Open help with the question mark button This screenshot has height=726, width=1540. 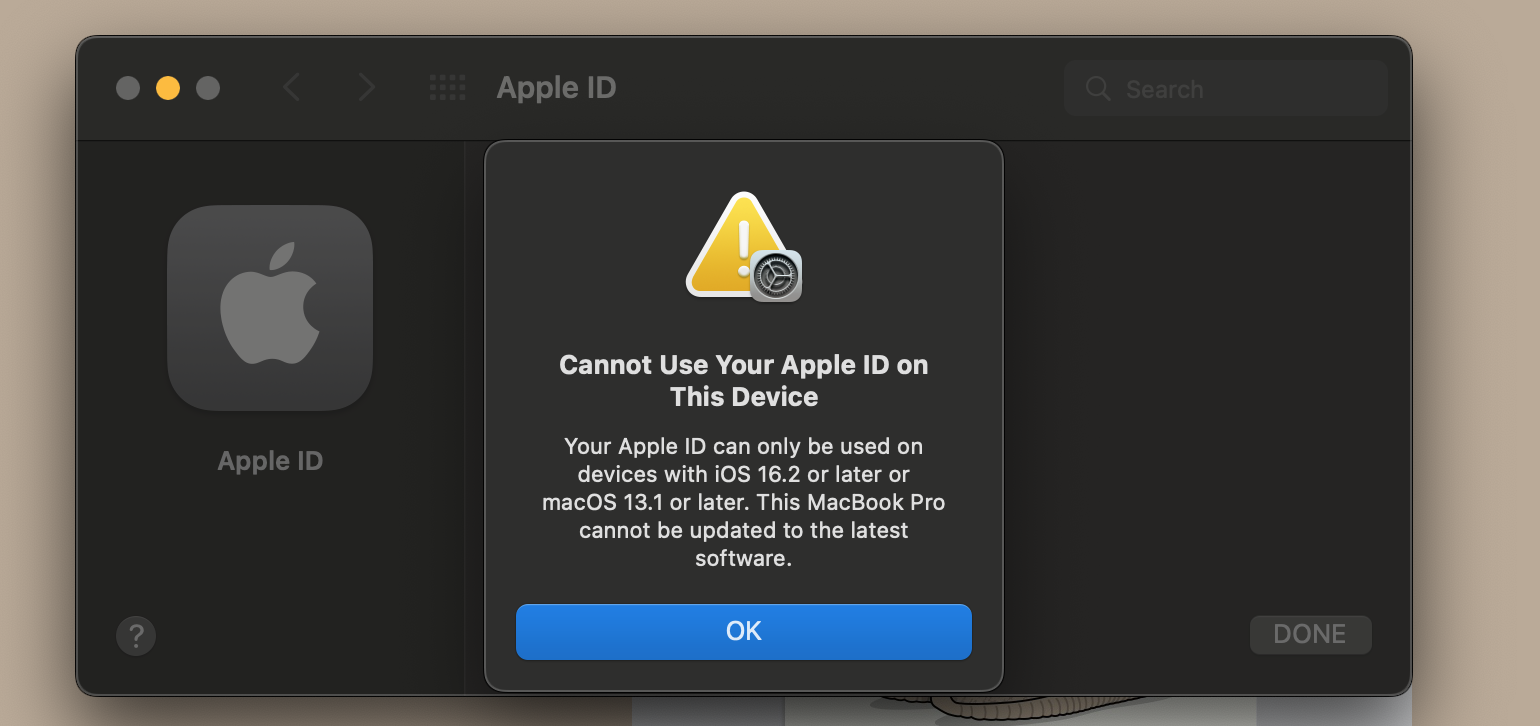(x=136, y=635)
